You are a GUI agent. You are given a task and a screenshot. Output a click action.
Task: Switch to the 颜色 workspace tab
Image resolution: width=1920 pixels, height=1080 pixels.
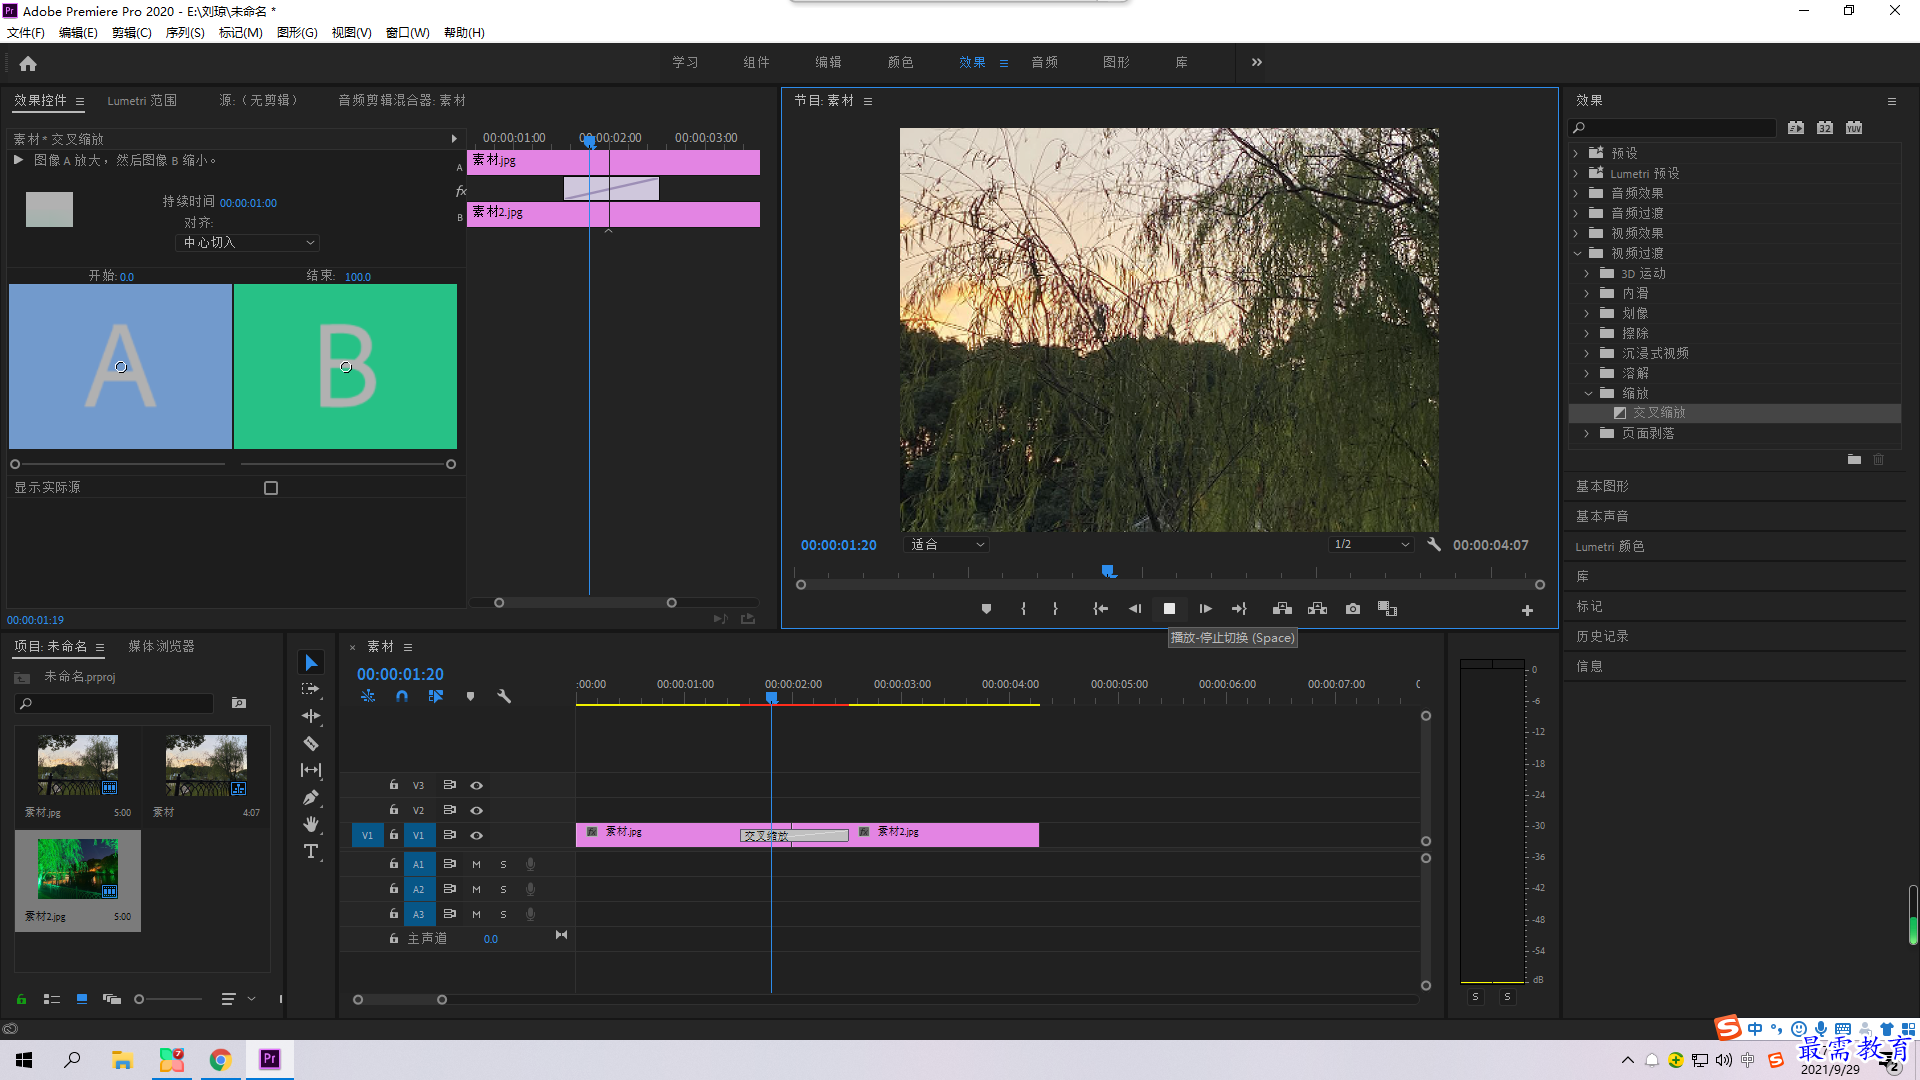[x=900, y=62]
